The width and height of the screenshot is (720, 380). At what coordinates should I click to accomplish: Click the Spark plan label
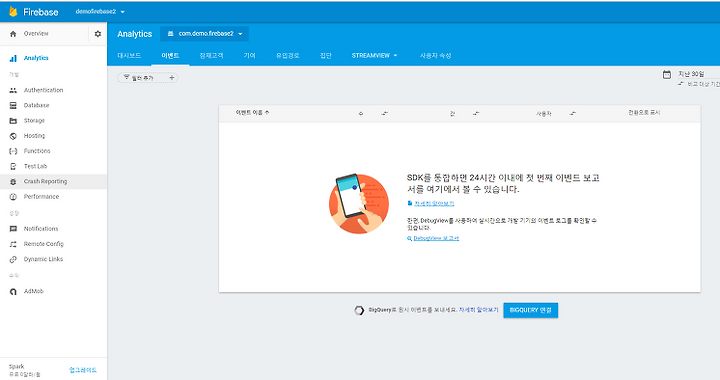coord(17,367)
